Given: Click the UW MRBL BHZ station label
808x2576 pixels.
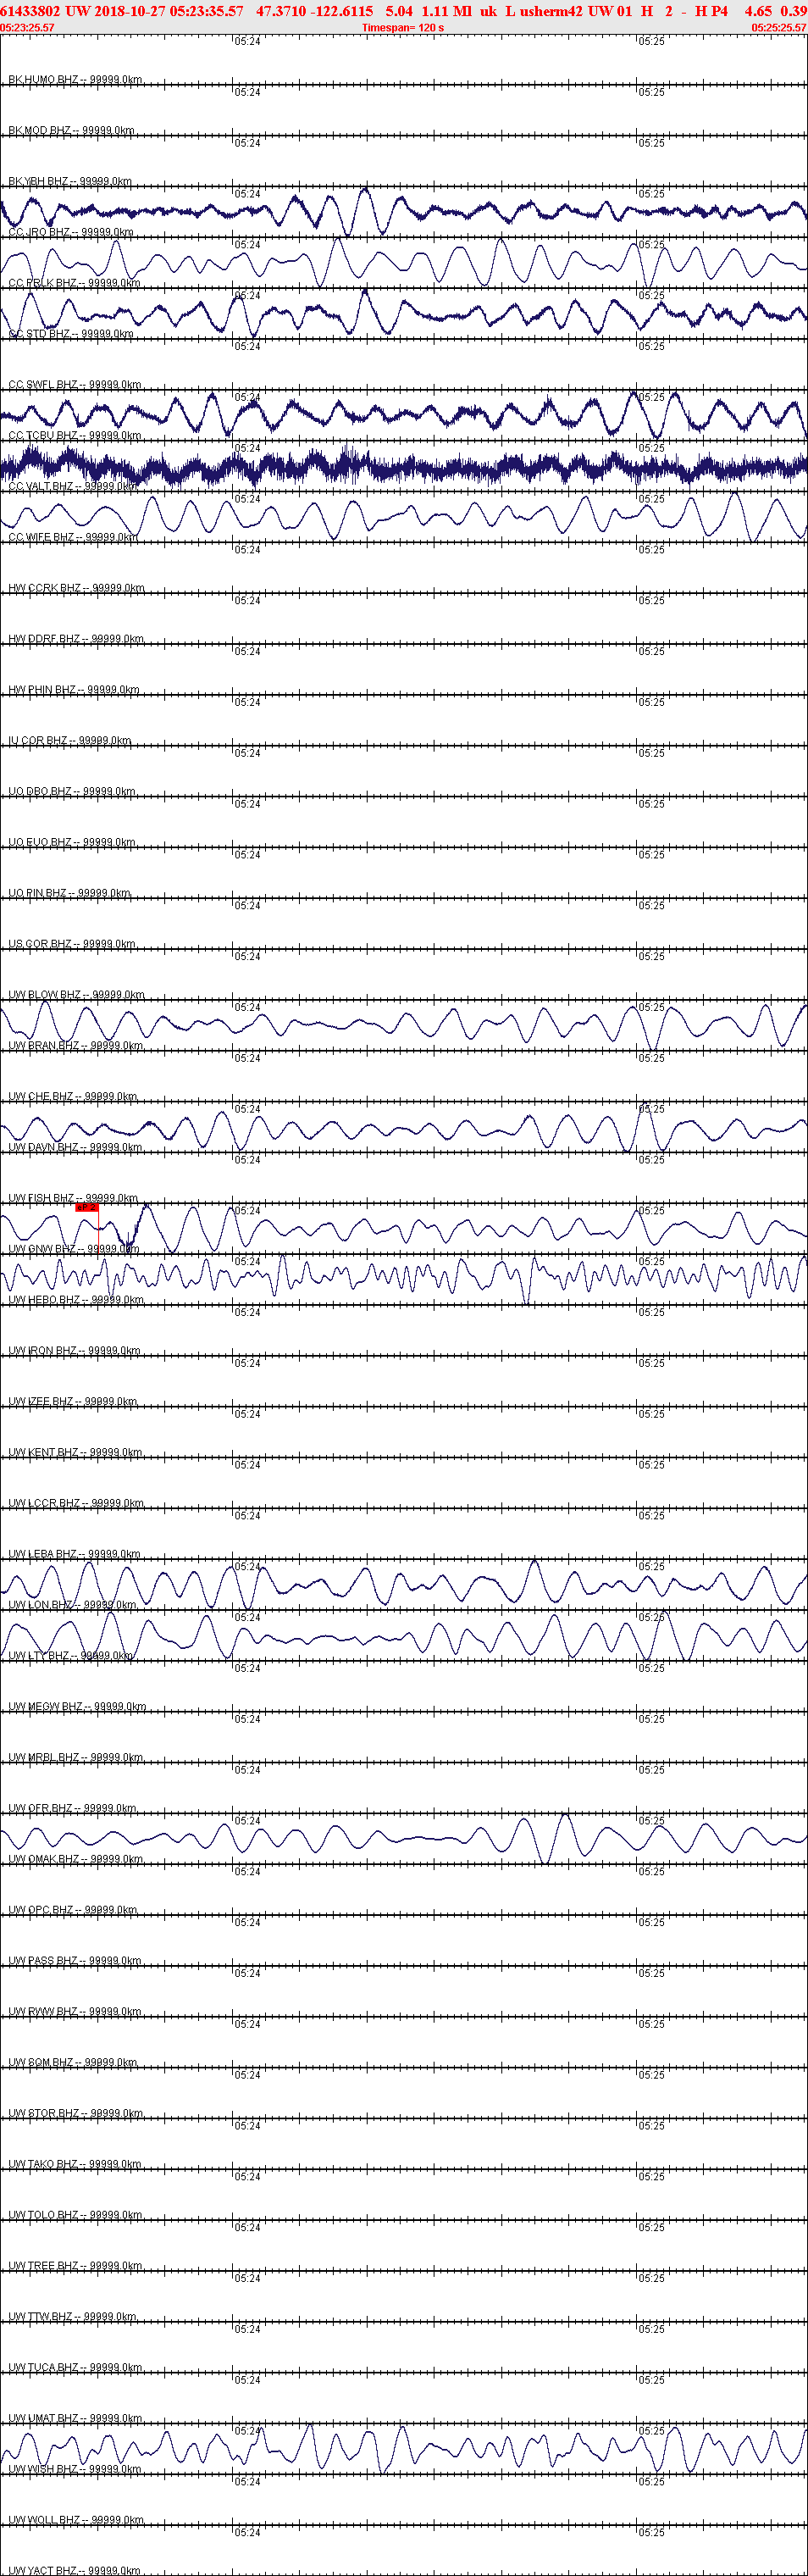Looking at the screenshot, I should (x=76, y=1758).
